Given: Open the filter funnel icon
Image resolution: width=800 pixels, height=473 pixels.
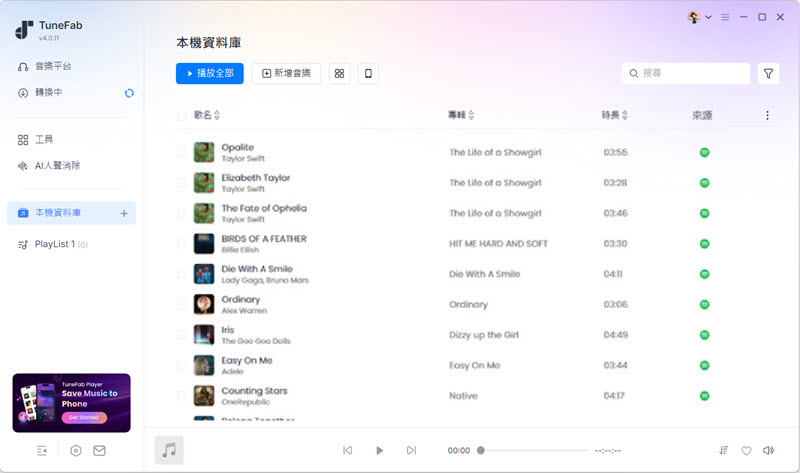Looking at the screenshot, I should coord(768,73).
